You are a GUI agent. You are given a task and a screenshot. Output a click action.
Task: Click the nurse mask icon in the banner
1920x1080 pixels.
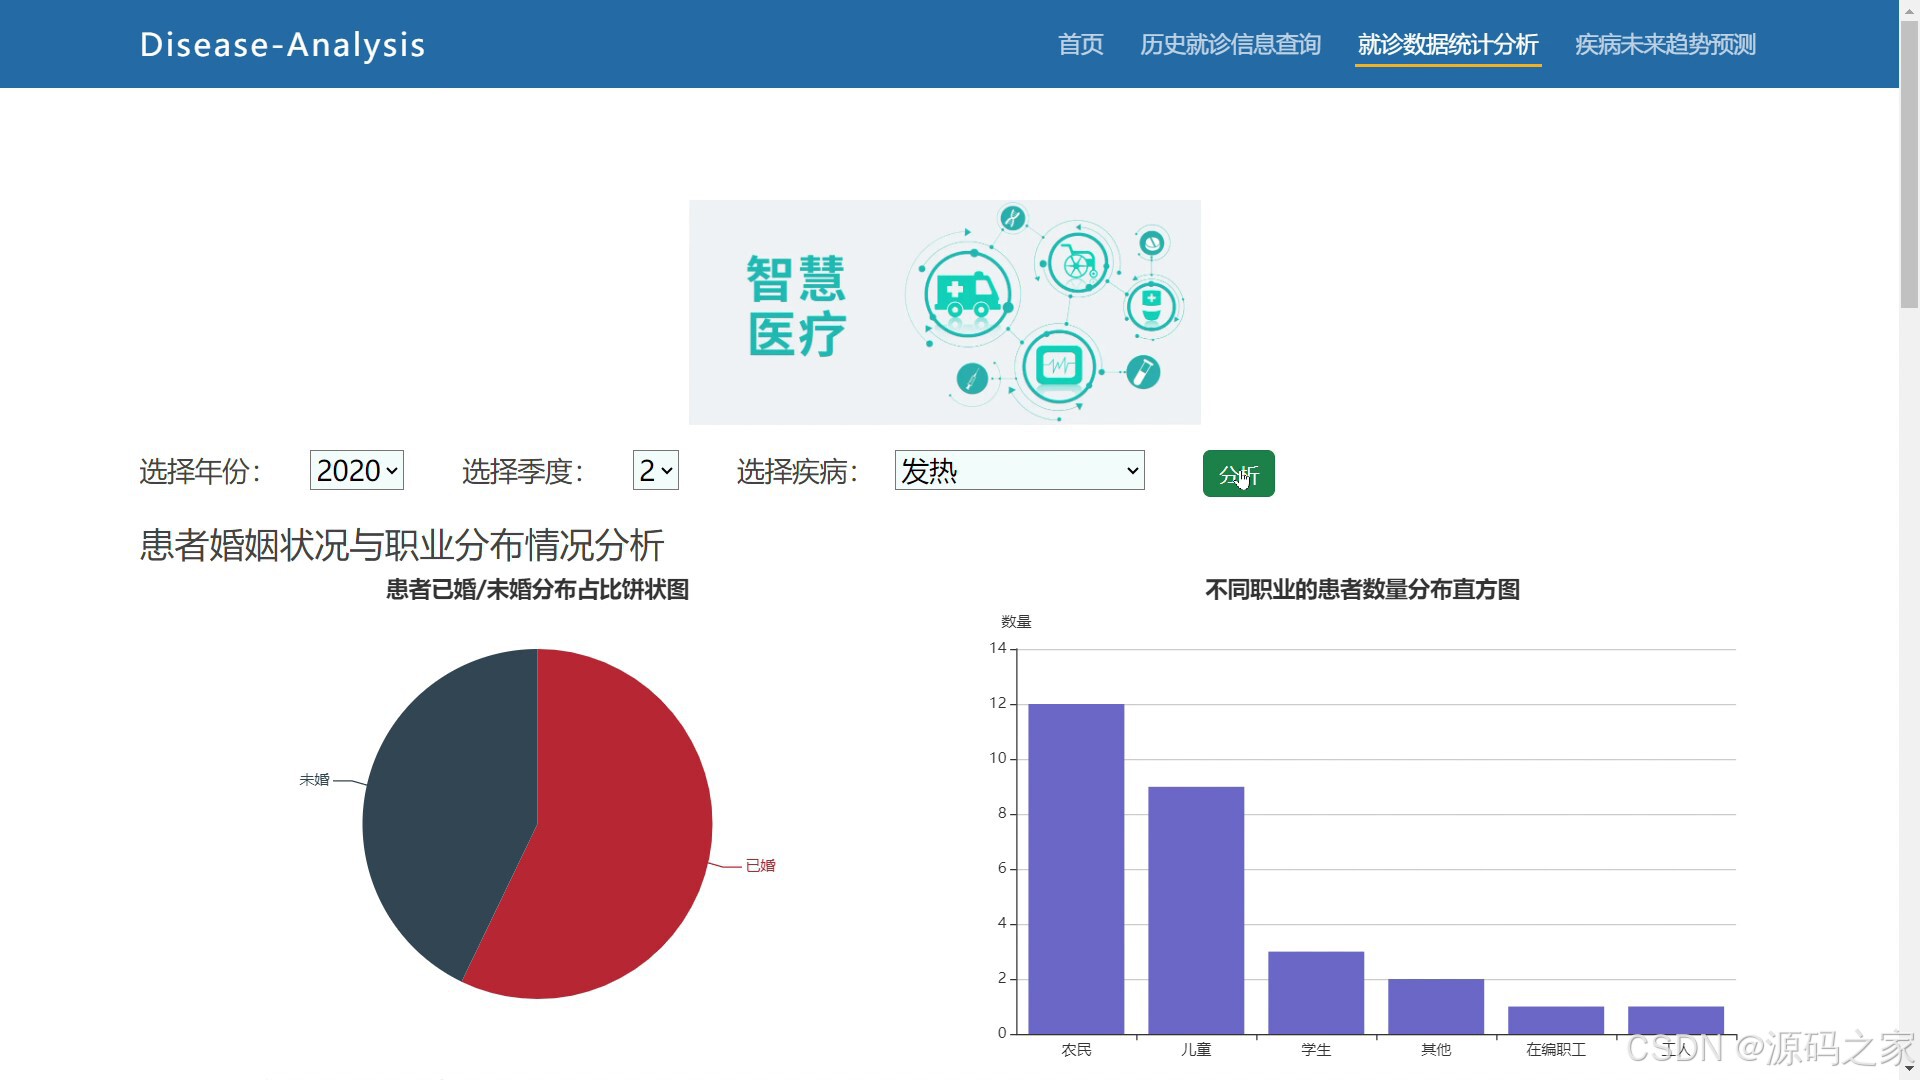click(x=1151, y=307)
